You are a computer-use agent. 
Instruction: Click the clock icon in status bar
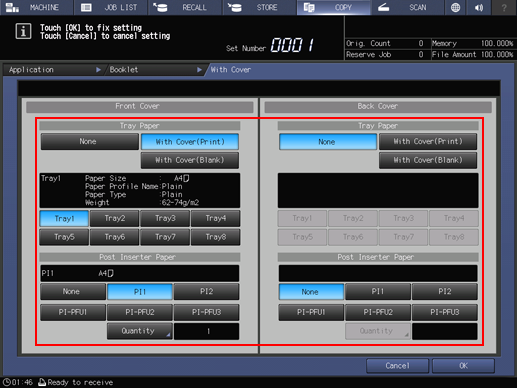(6, 382)
